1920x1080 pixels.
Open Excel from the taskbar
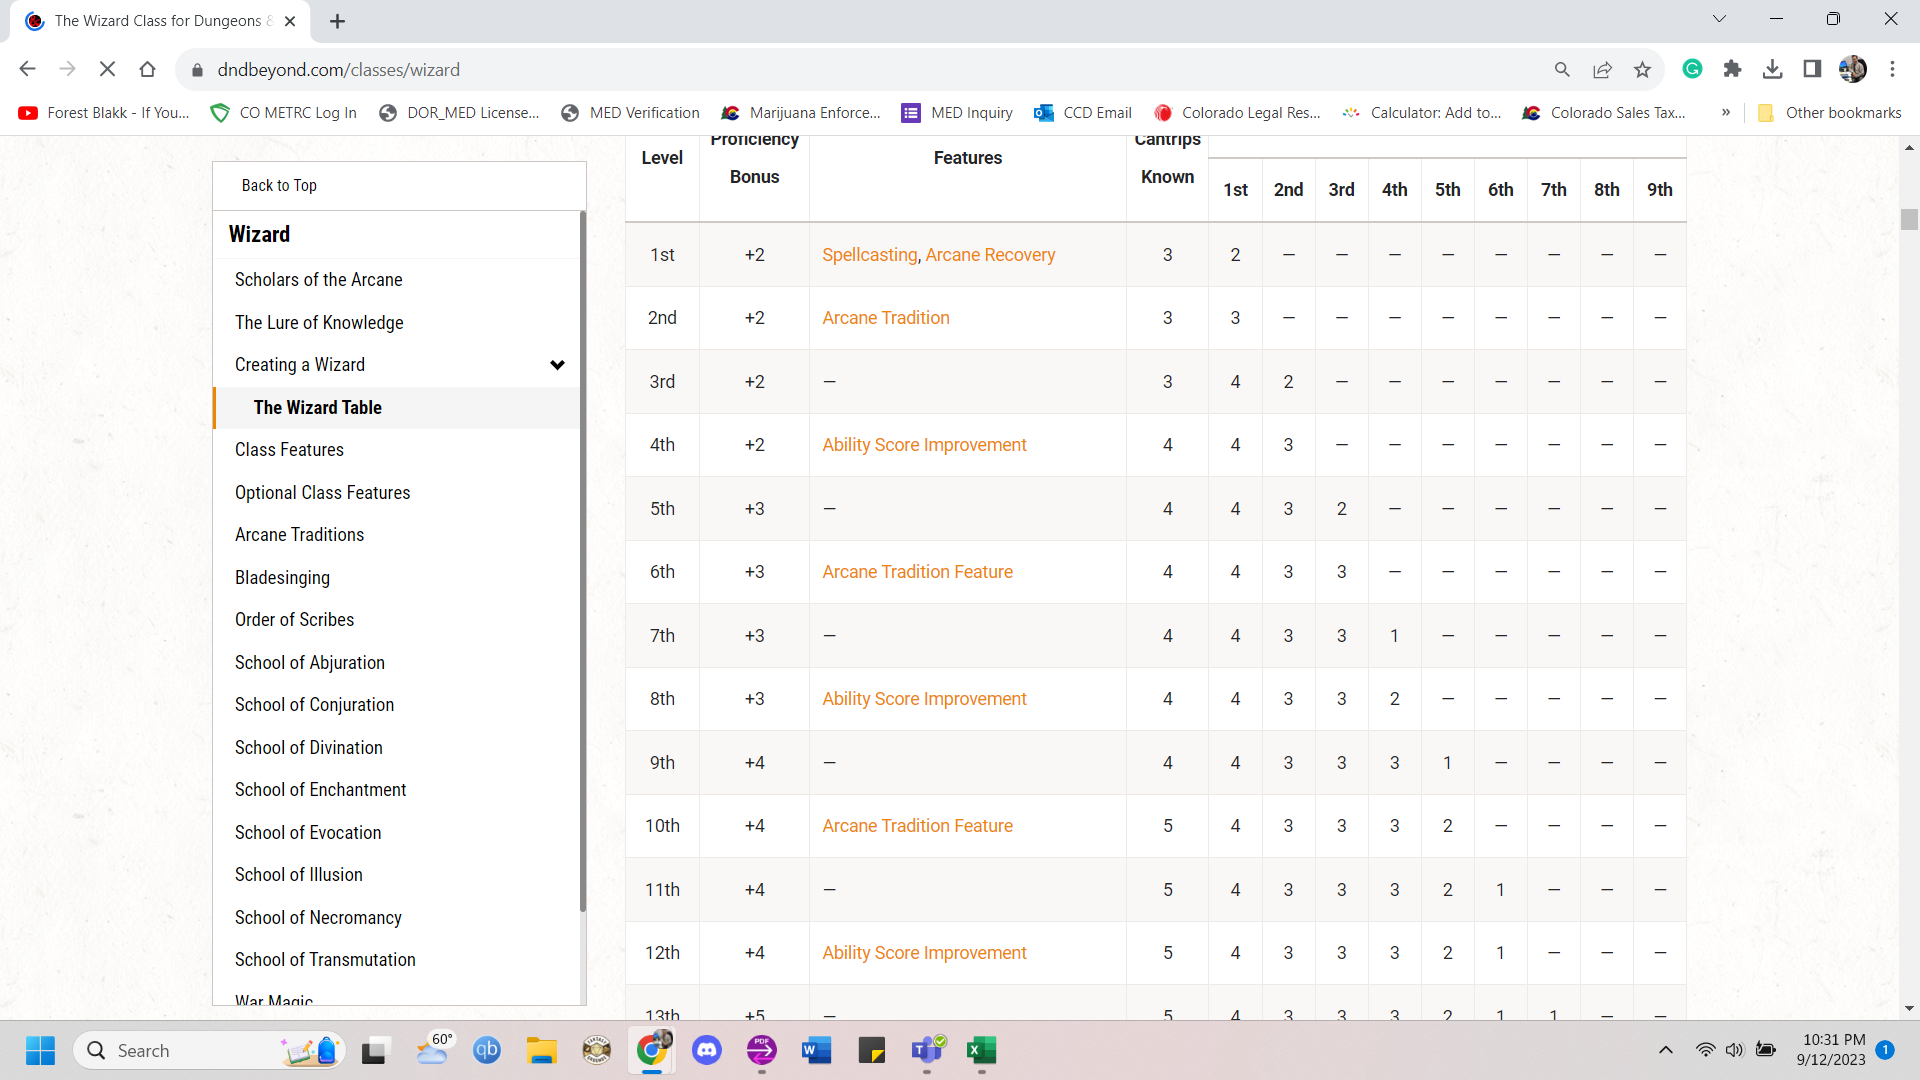981,1050
